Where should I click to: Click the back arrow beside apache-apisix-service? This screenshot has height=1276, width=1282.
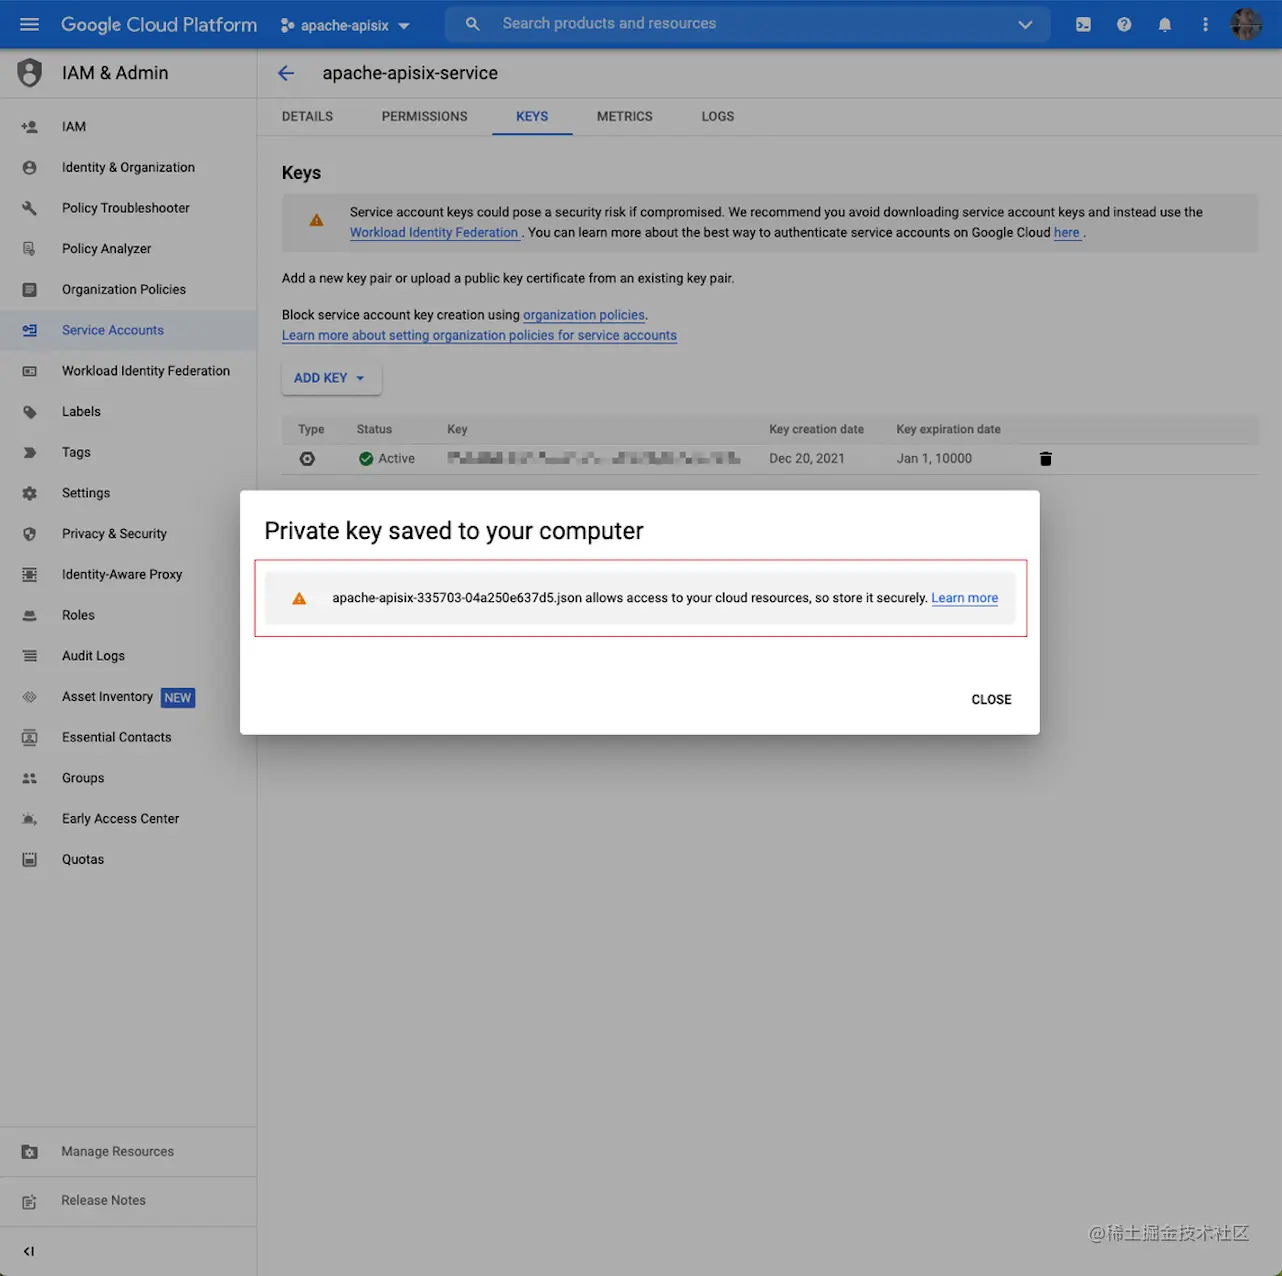[x=286, y=73]
